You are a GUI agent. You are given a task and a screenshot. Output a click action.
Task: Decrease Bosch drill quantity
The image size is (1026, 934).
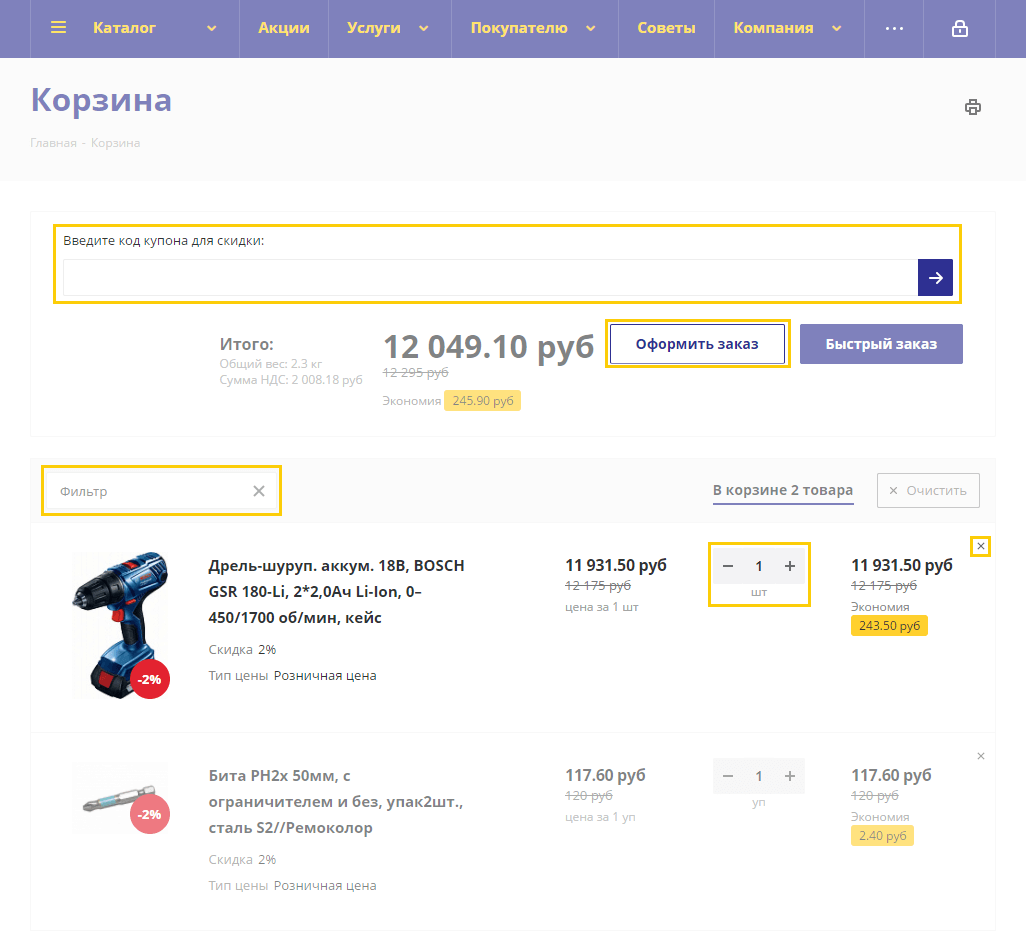(728, 567)
